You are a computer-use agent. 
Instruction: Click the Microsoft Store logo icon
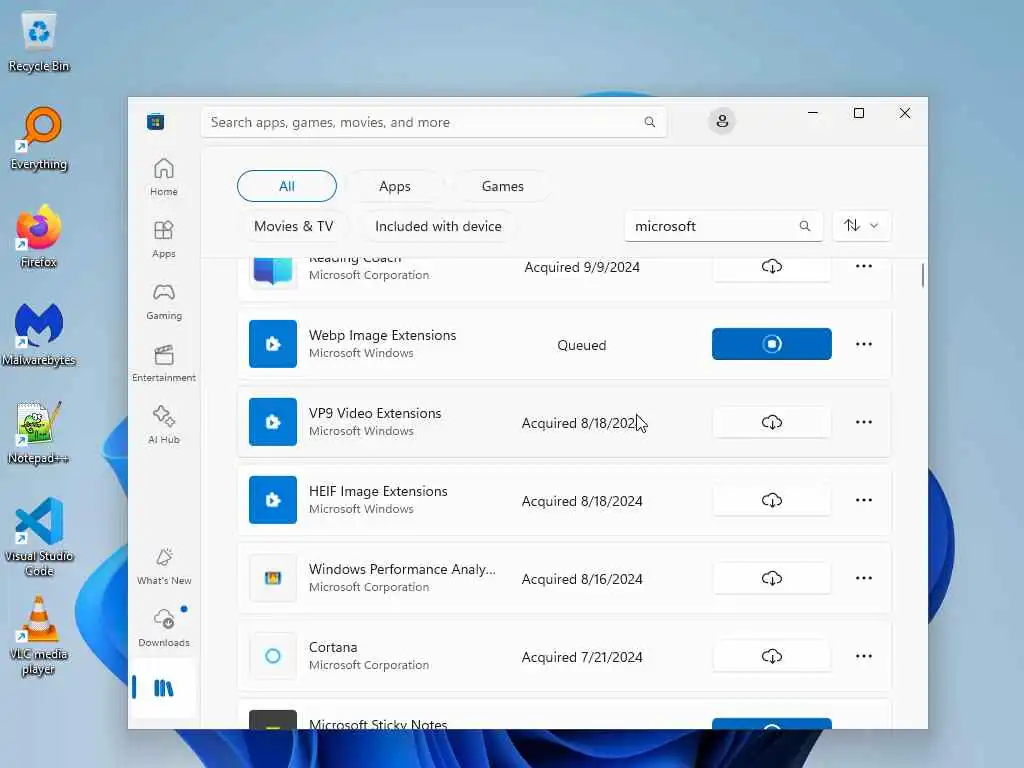[x=155, y=121]
